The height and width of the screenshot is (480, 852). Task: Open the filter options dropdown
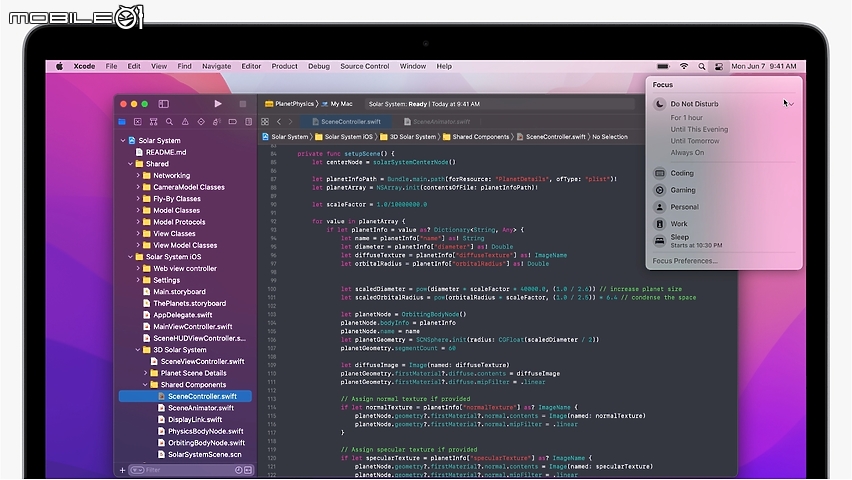[x=136, y=470]
